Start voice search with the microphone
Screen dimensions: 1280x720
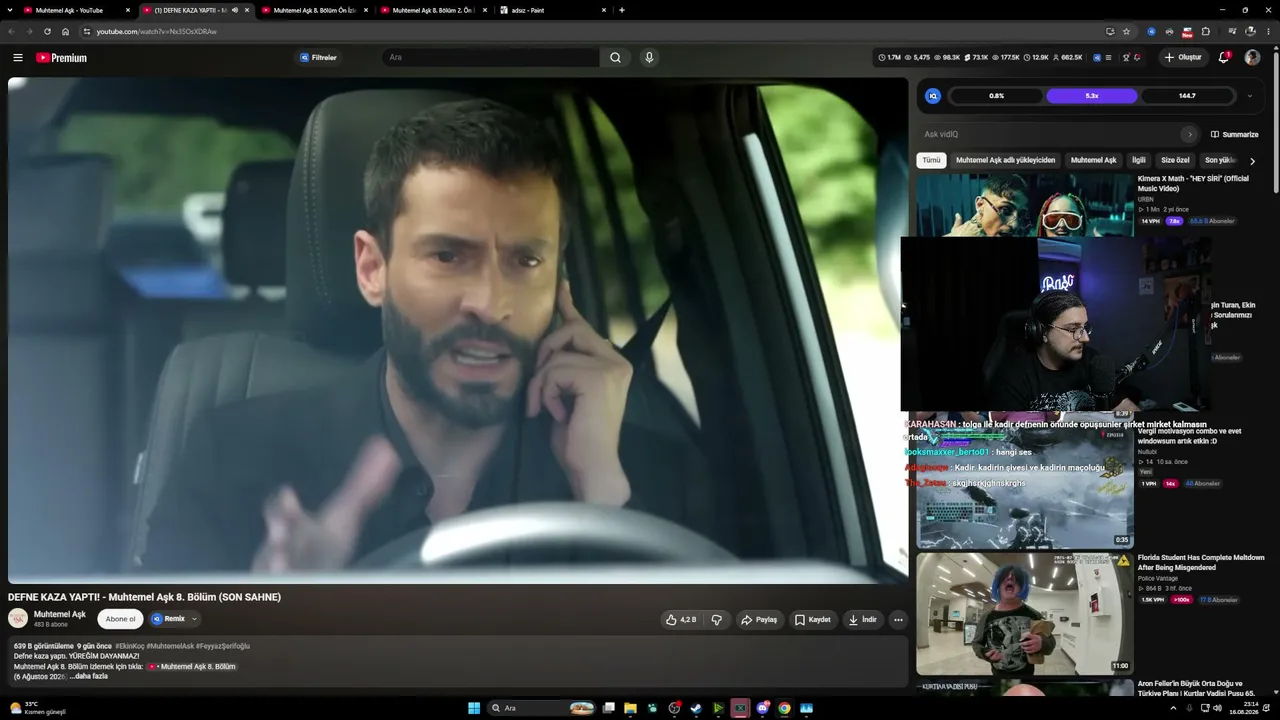point(649,58)
